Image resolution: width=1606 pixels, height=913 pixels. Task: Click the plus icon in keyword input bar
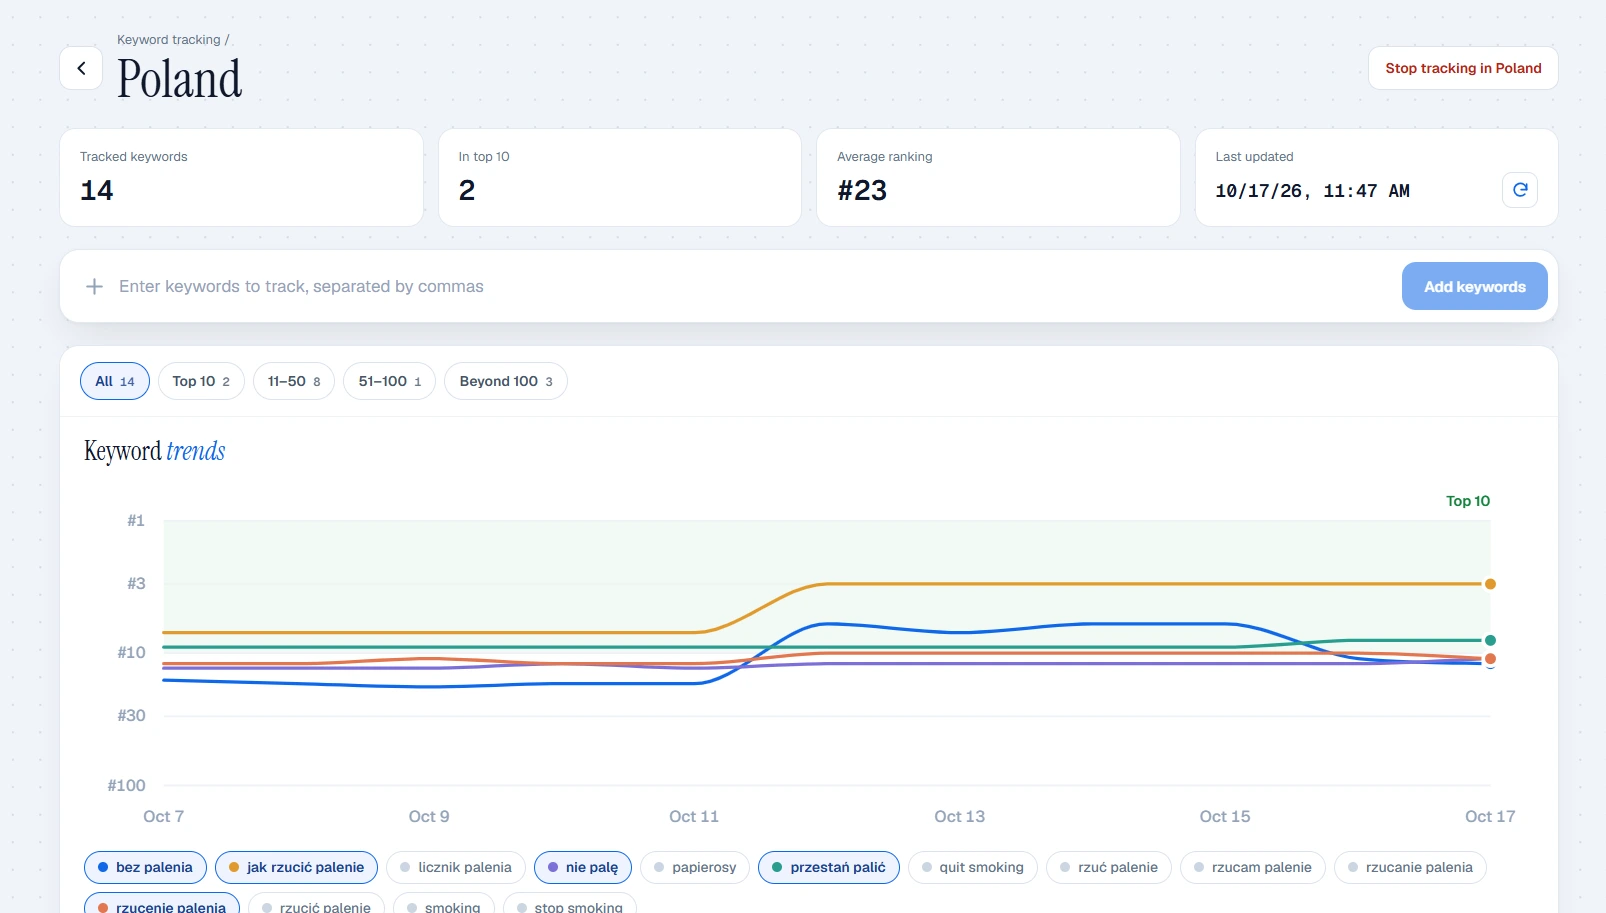click(95, 287)
